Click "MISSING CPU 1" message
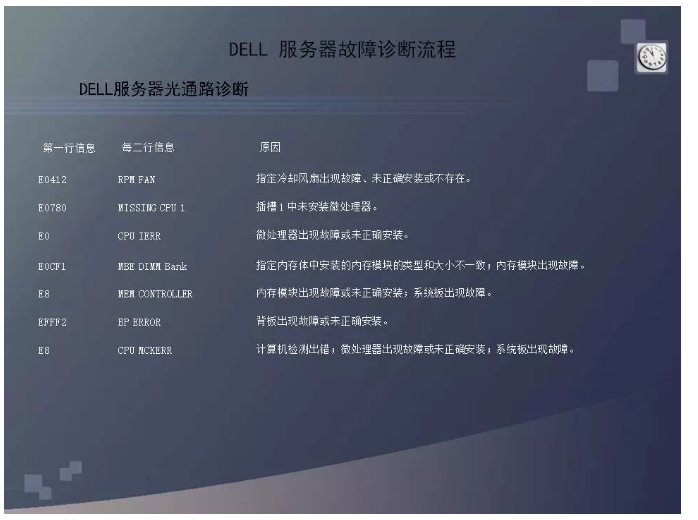Screen dimensions: 698x520 tap(151, 208)
